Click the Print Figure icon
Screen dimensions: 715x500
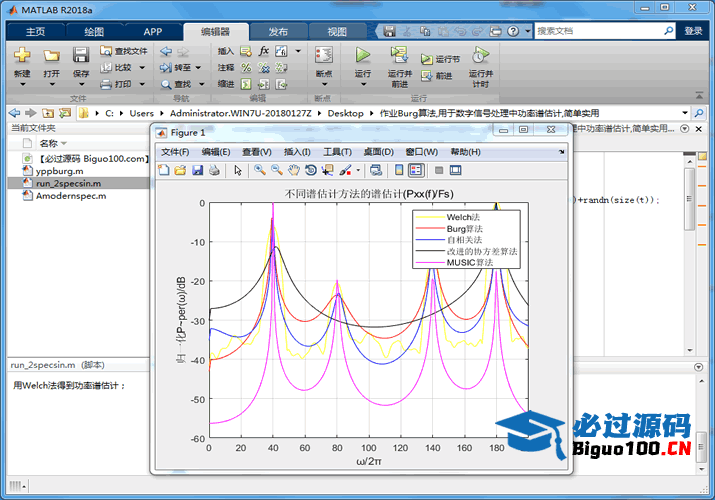coord(215,170)
